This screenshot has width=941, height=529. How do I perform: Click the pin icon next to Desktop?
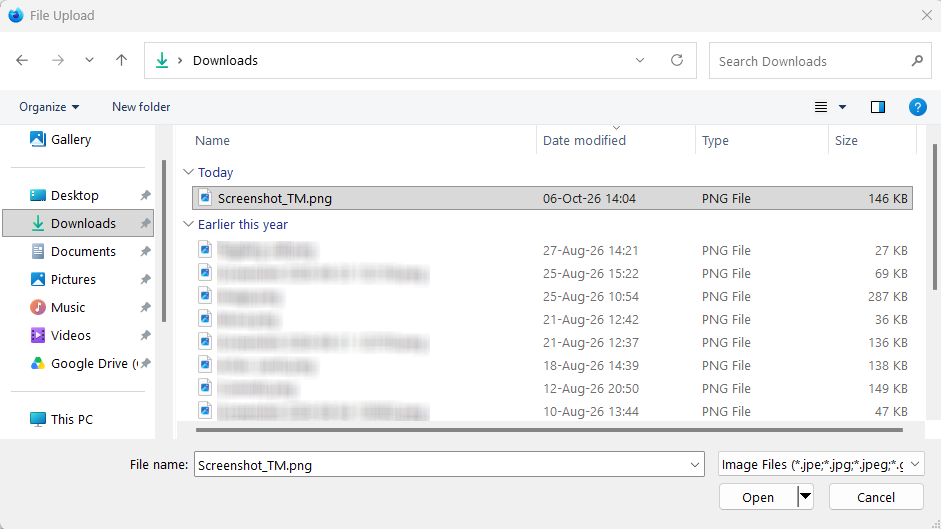click(x=145, y=195)
